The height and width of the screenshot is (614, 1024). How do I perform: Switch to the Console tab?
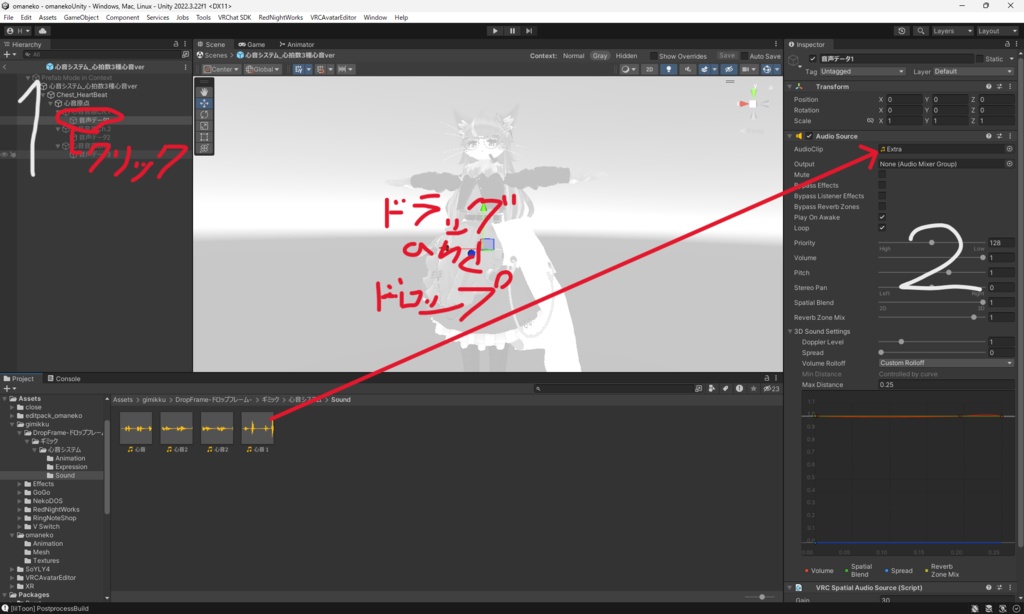64,378
